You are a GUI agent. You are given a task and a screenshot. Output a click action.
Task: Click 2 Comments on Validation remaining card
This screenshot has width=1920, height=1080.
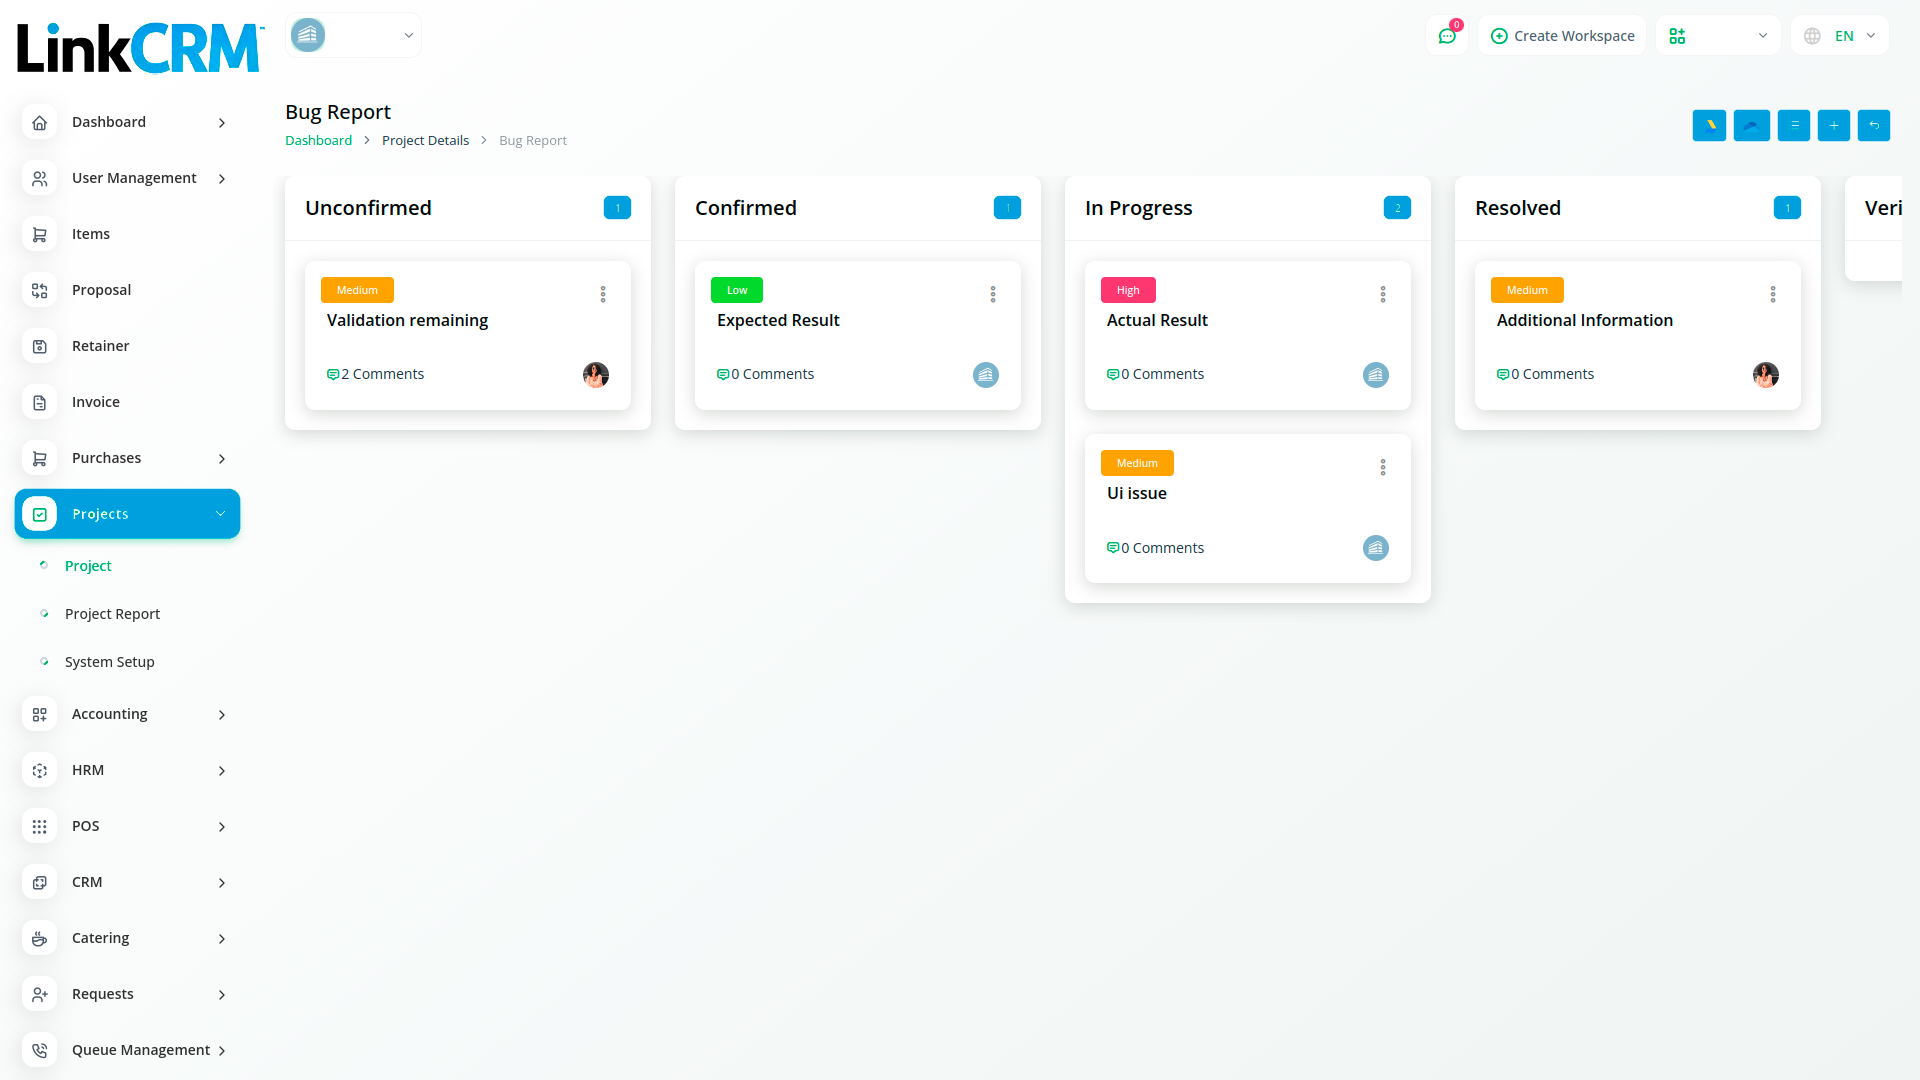coord(376,374)
